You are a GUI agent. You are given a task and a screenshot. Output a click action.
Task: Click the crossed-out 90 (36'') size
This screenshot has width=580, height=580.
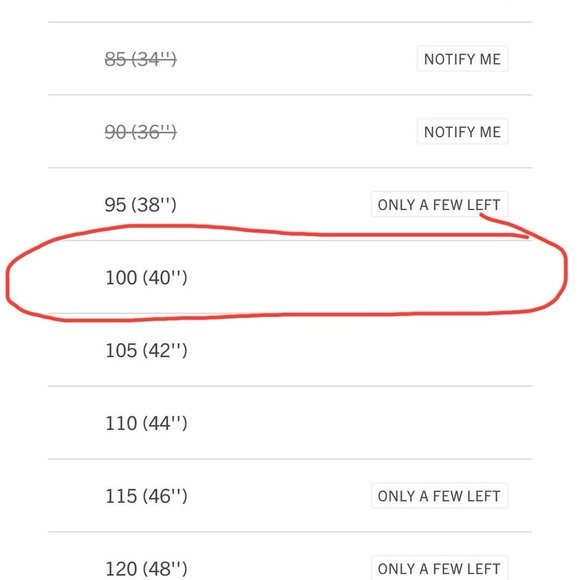[x=141, y=132]
